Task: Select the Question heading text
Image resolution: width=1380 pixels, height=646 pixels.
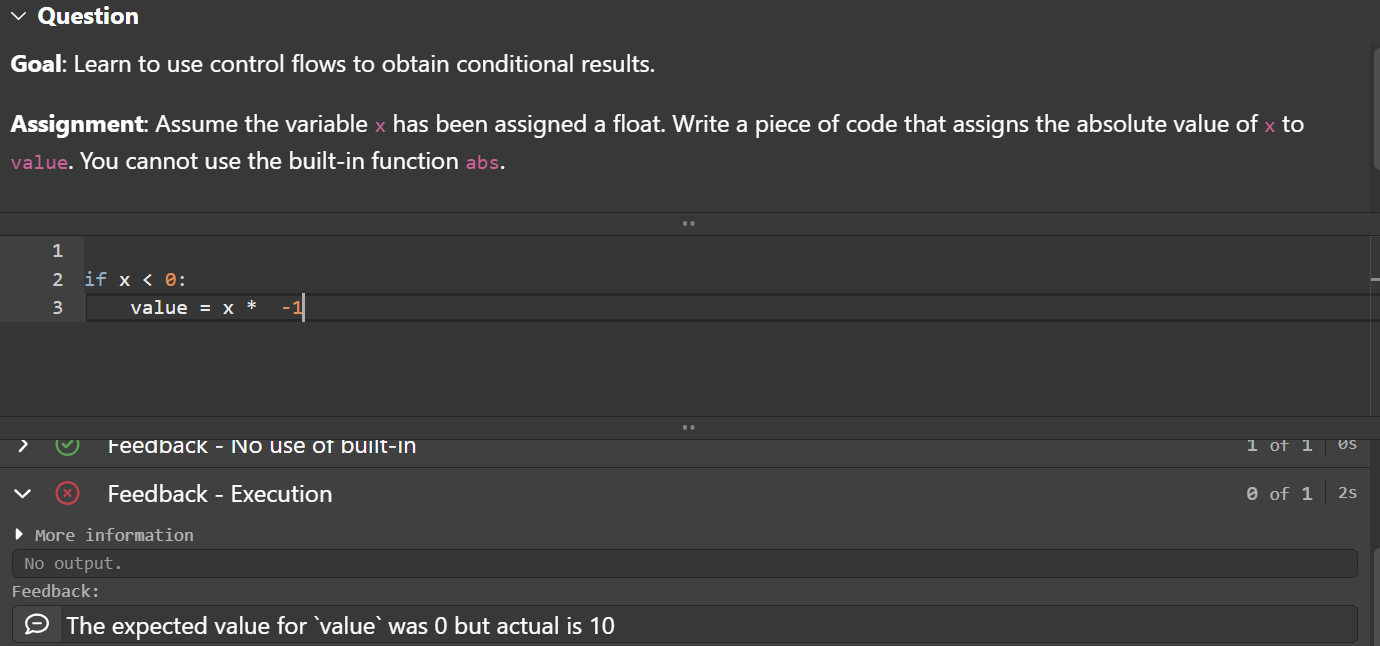Action: (x=87, y=15)
